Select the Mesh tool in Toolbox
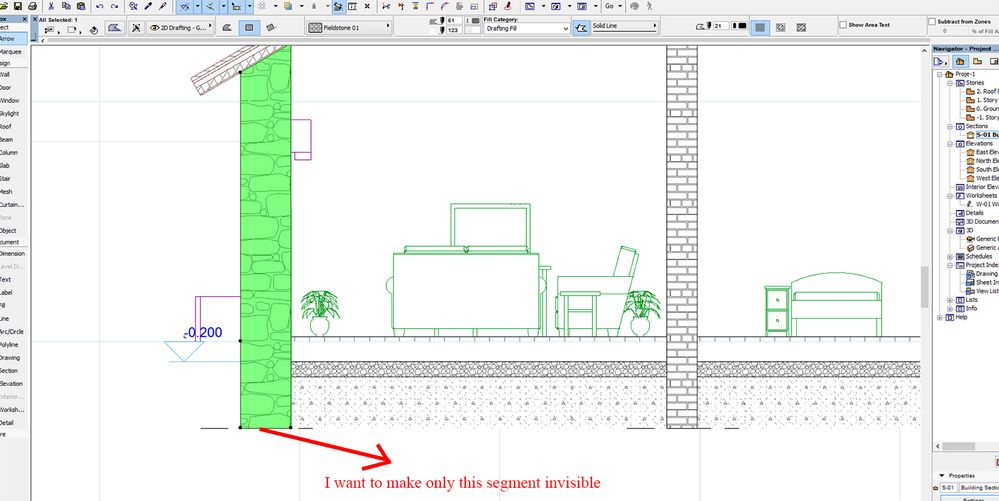 click(14, 191)
